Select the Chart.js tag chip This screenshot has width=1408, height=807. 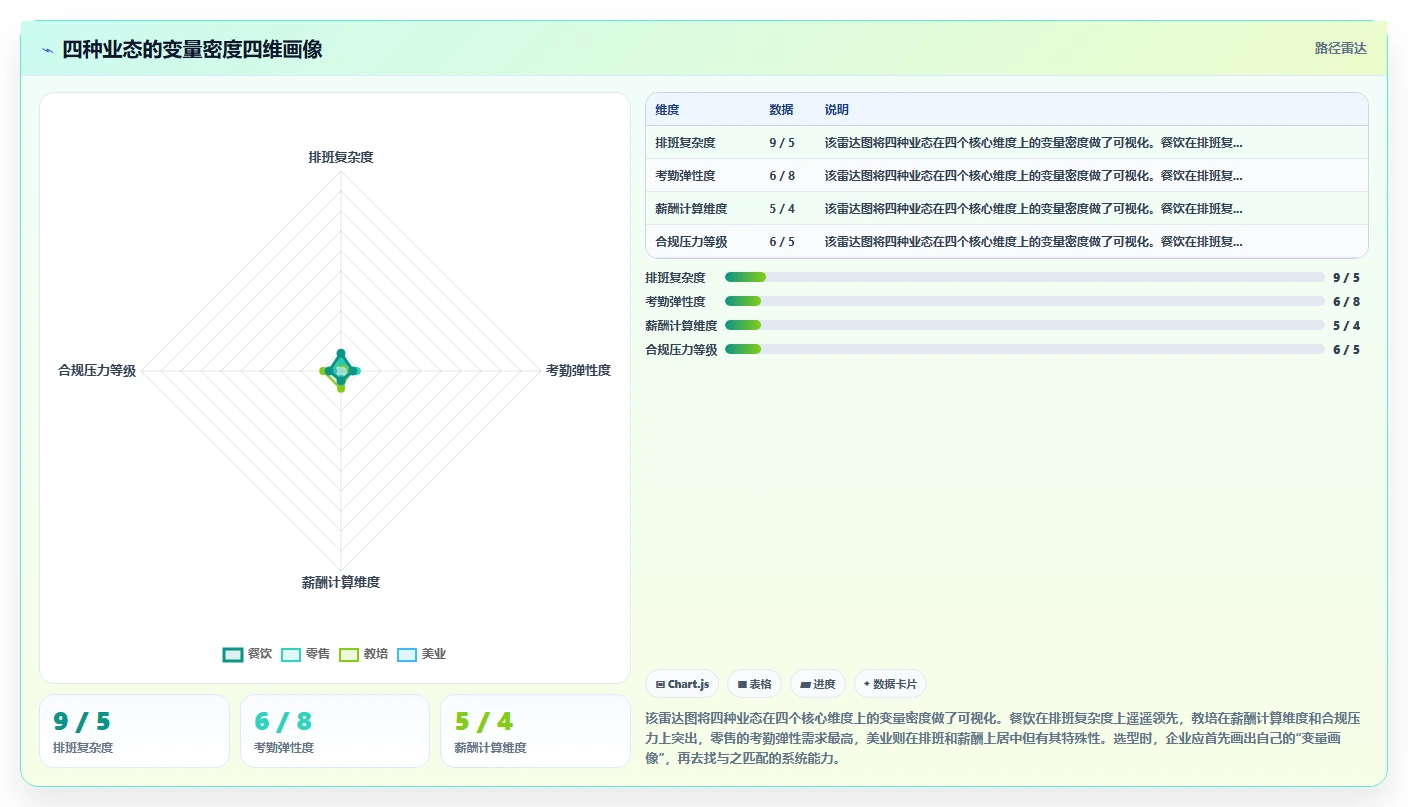682,684
